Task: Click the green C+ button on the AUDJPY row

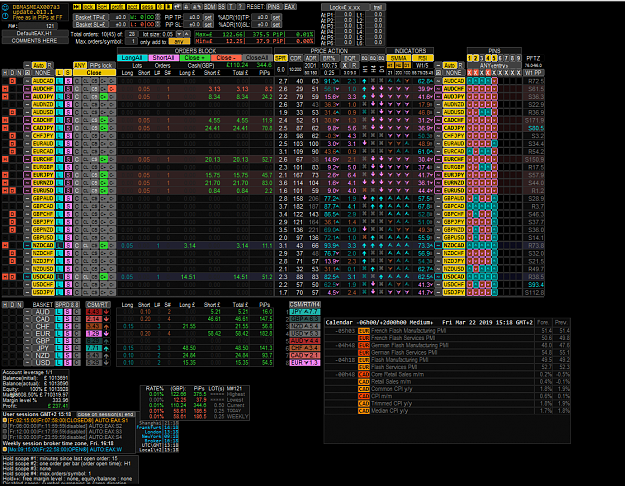Action: click(104, 96)
